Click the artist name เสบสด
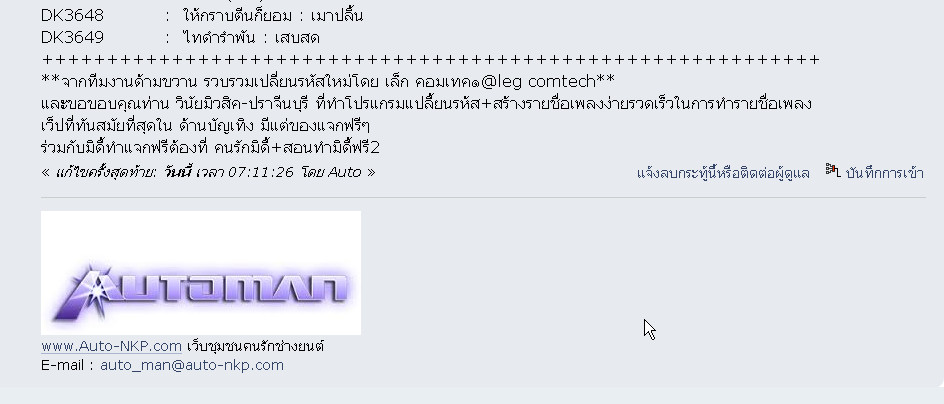 point(297,38)
